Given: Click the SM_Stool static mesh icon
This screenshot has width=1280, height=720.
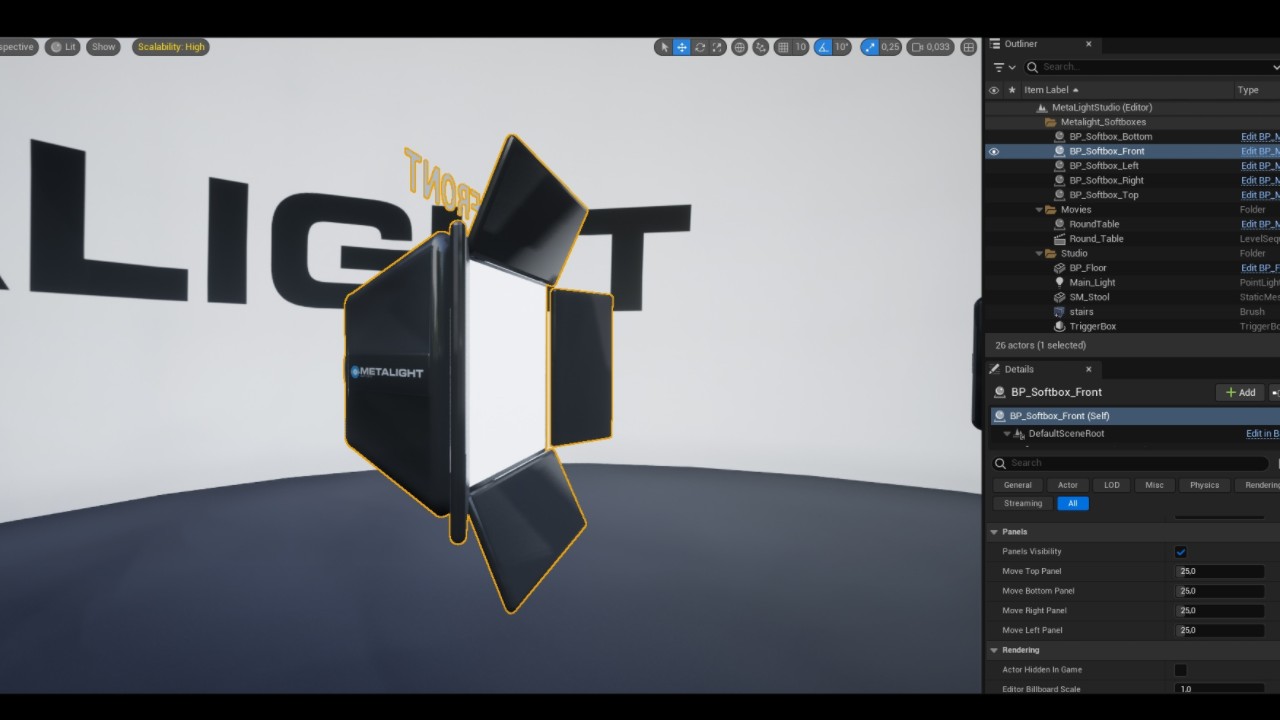Looking at the screenshot, I should pos(1060,298).
